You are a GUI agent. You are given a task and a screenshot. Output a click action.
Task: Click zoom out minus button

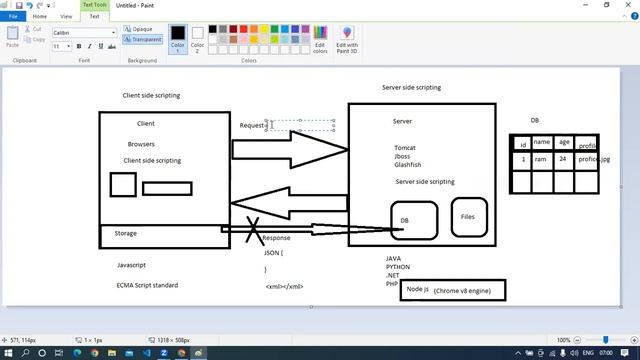pos(577,340)
